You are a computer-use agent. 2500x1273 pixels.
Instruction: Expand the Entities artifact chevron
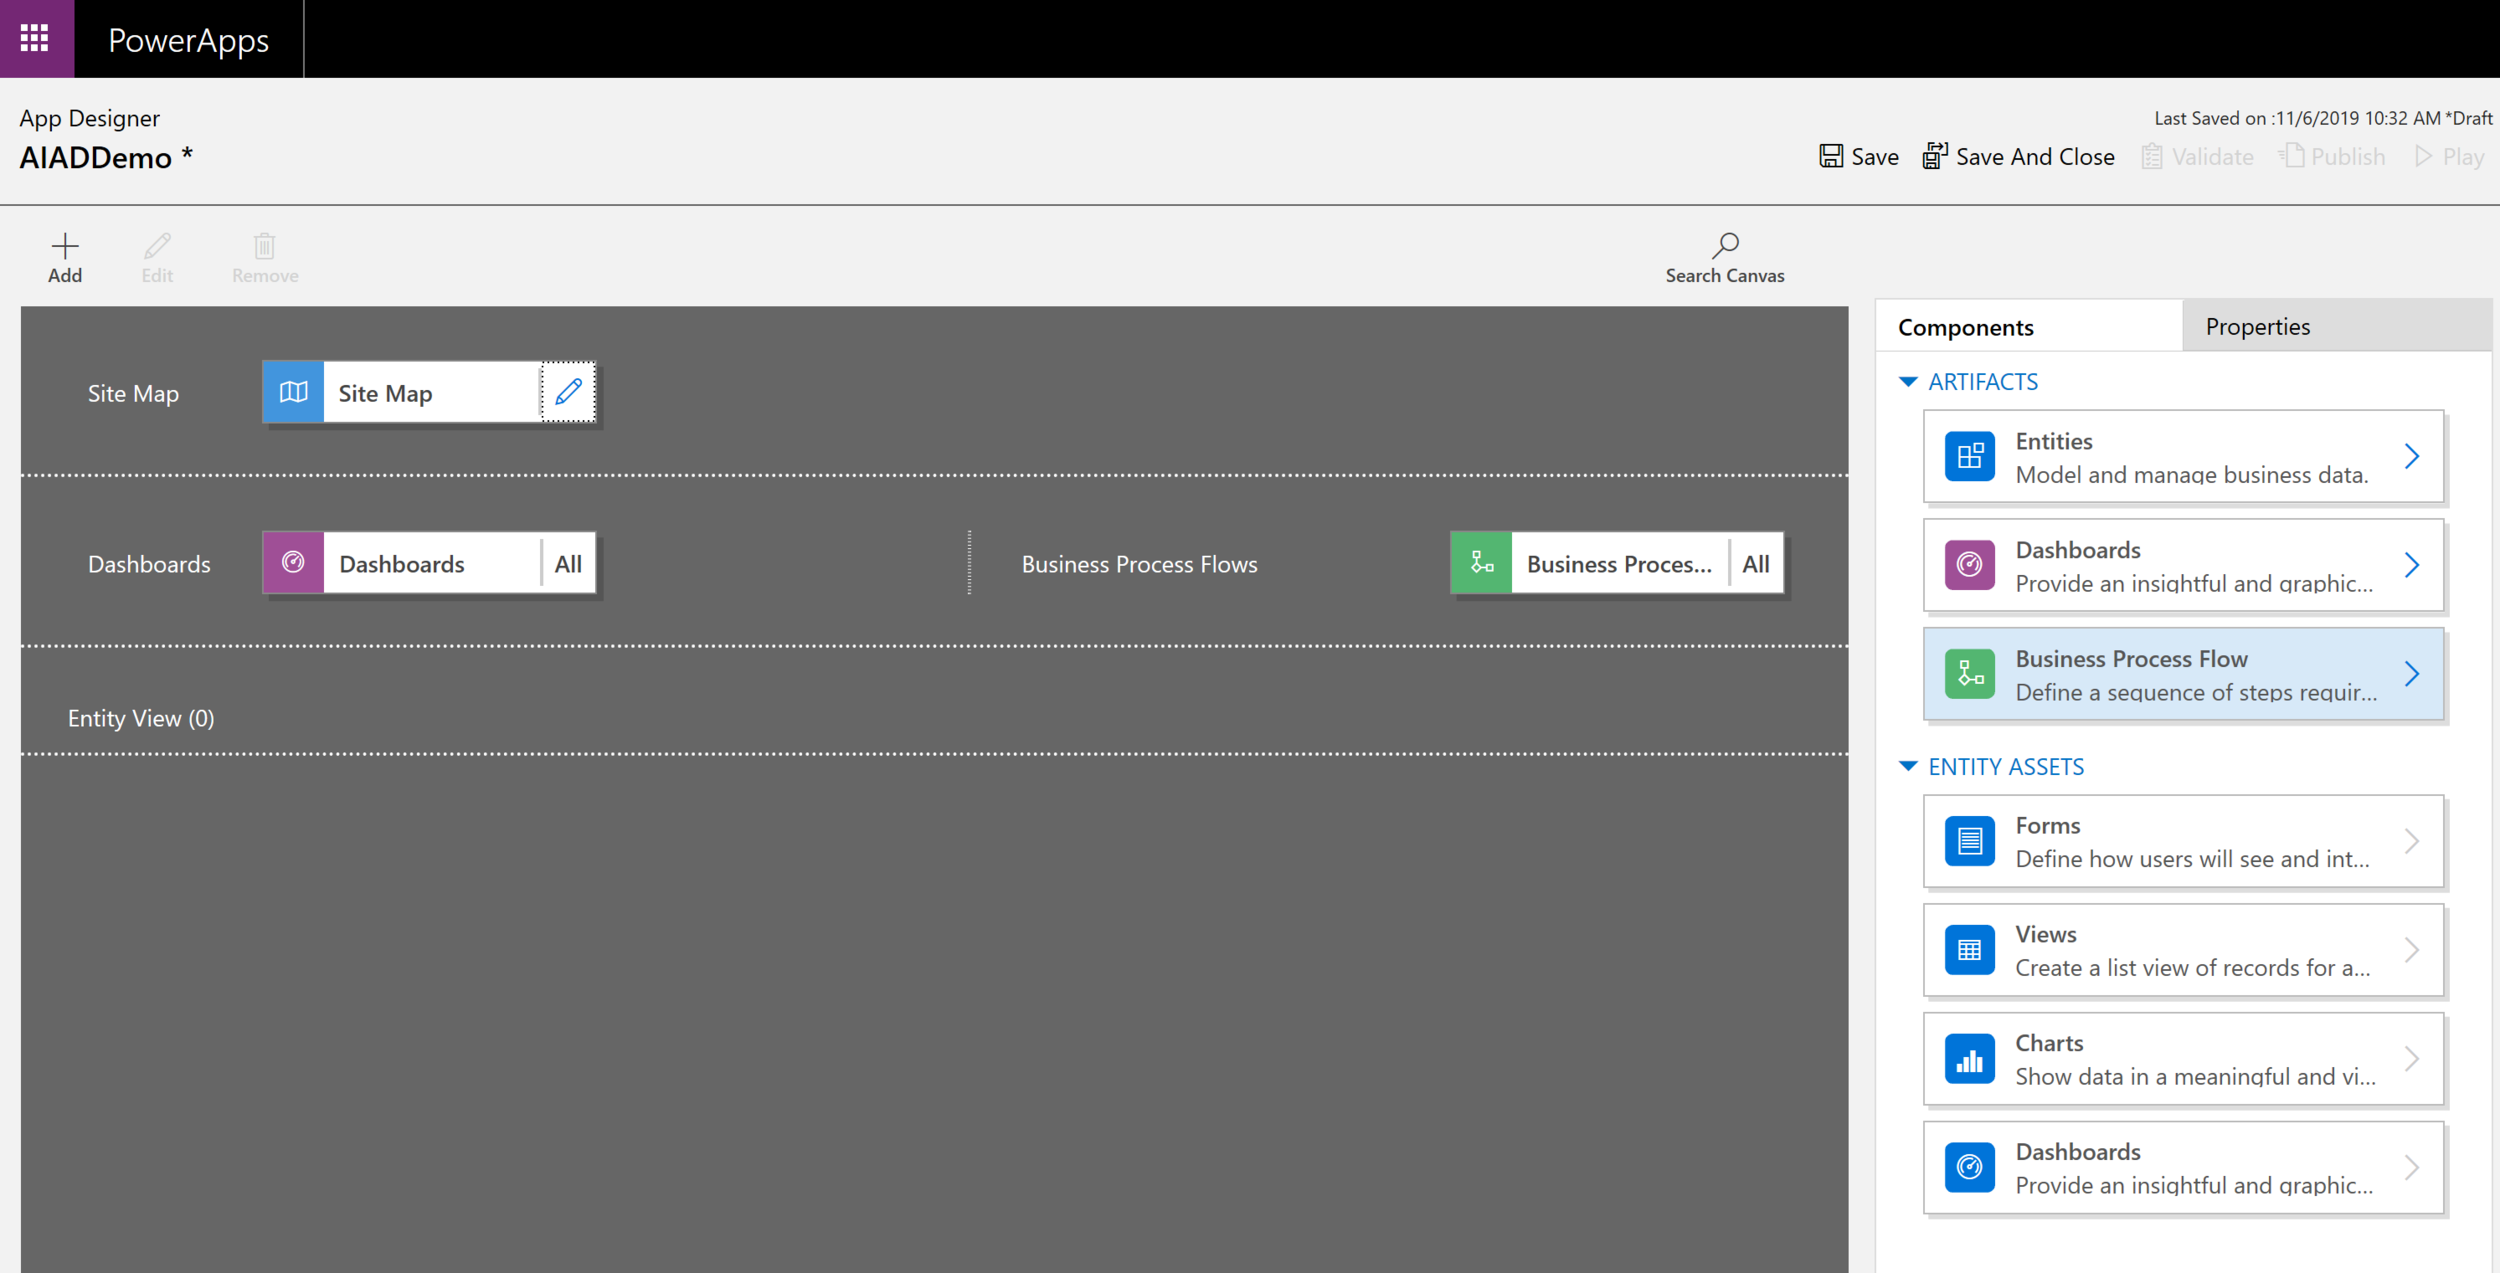(2411, 457)
